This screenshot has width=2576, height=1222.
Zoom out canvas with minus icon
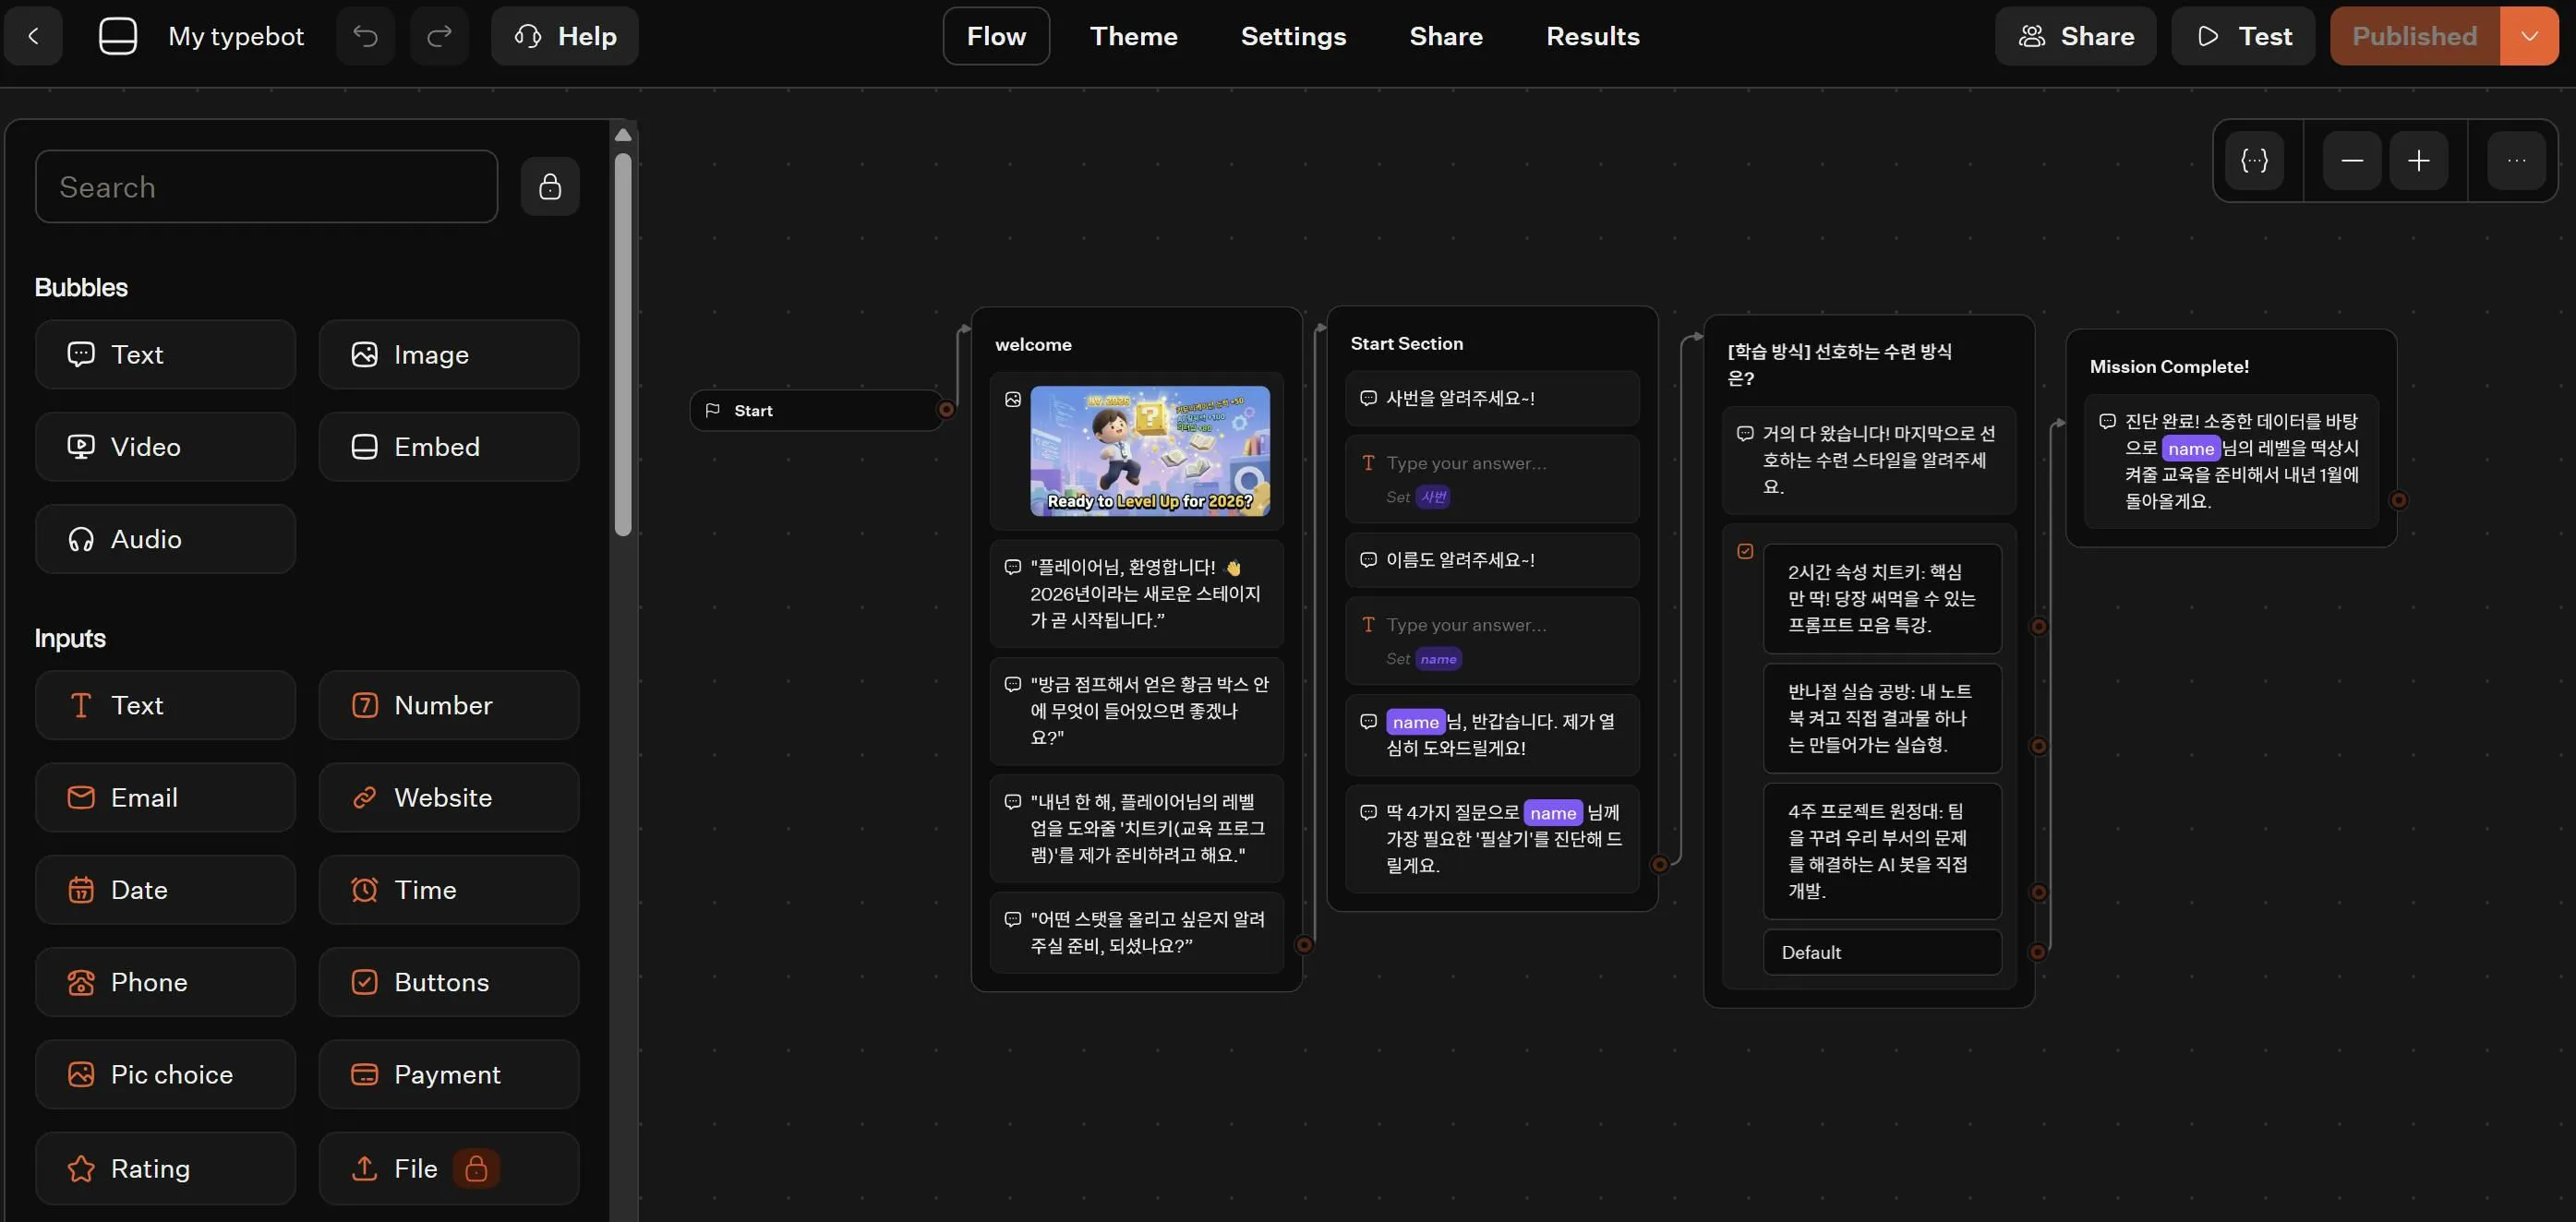coord(2352,161)
